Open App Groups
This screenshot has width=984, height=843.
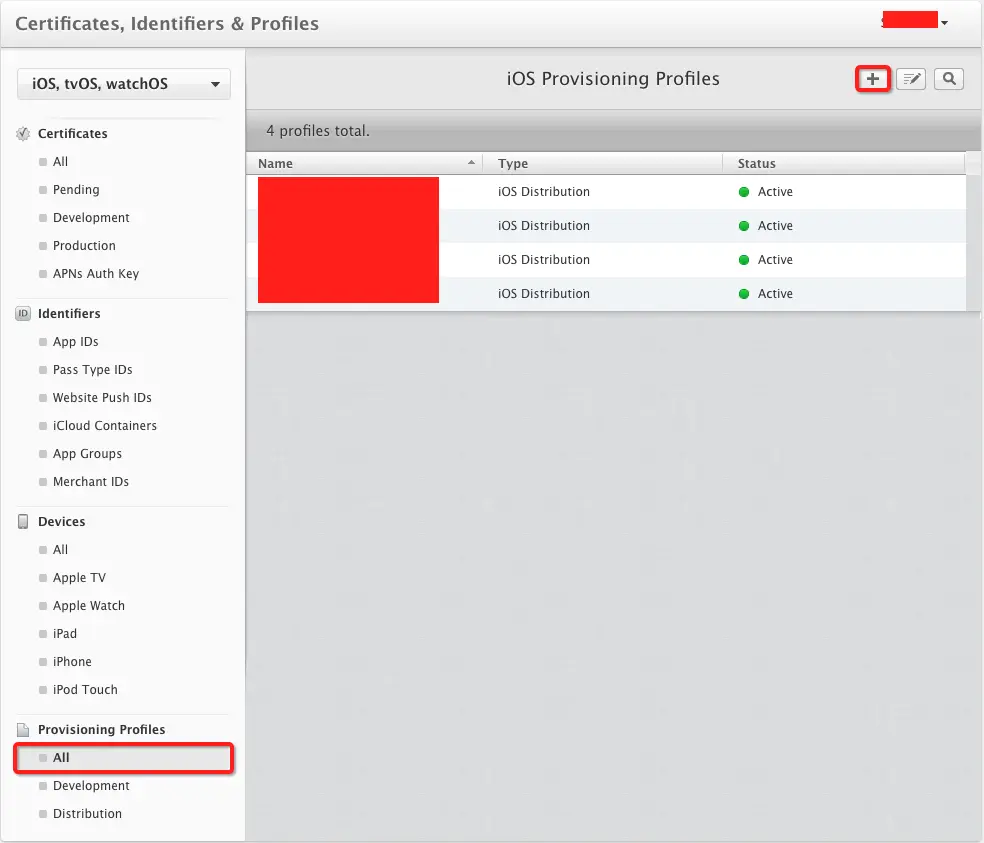point(87,453)
